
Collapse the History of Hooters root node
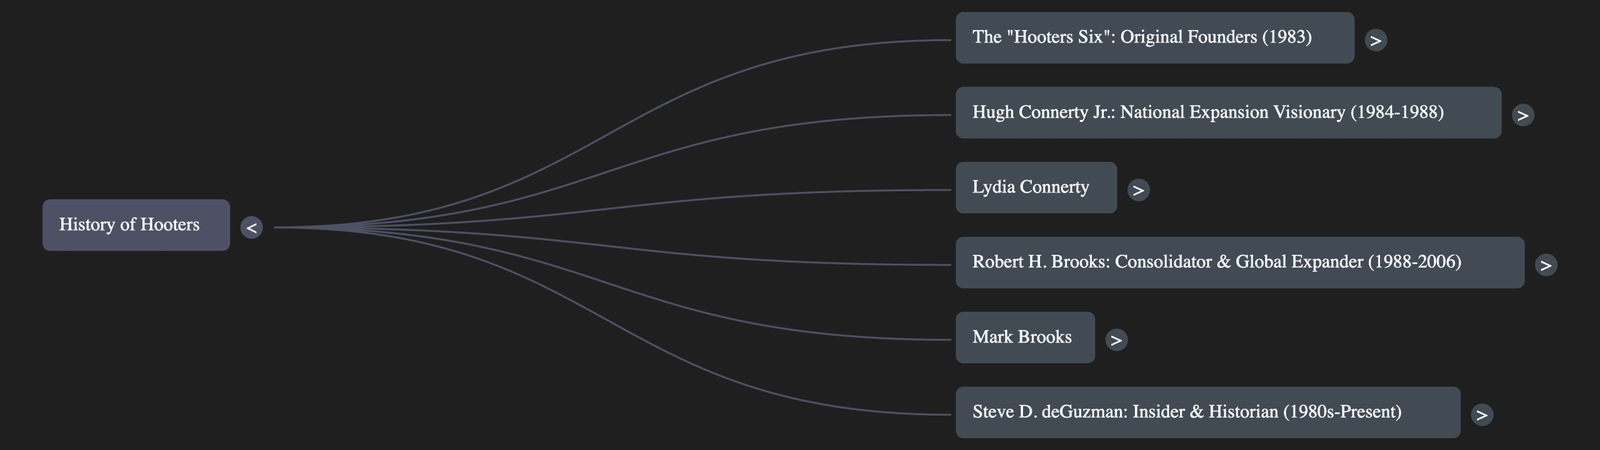(x=252, y=228)
